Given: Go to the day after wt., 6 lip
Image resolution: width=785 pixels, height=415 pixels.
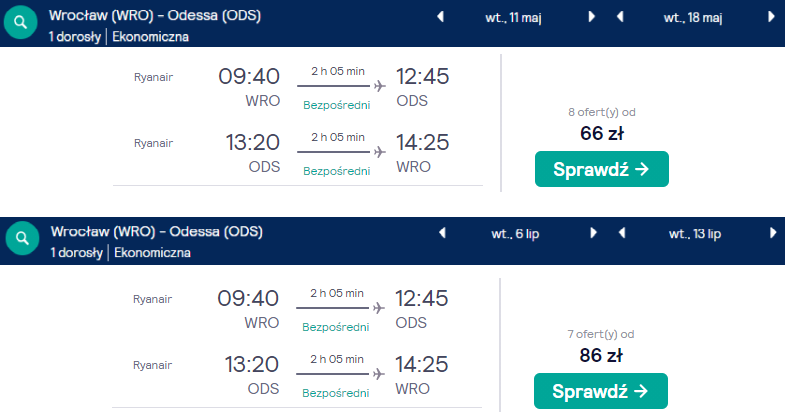Looking at the screenshot, I should (593, 233).
